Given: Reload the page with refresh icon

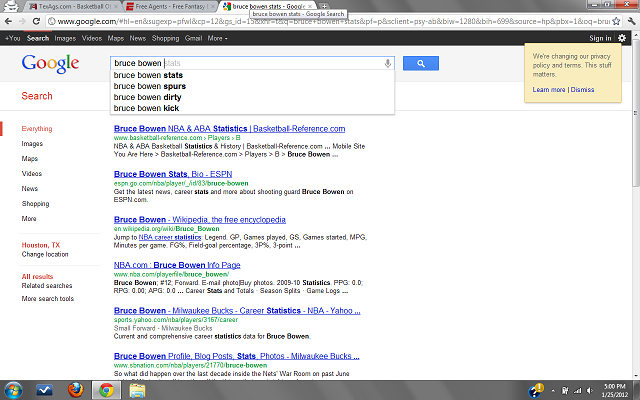Looking at the screenshot, I should point(36,21).
